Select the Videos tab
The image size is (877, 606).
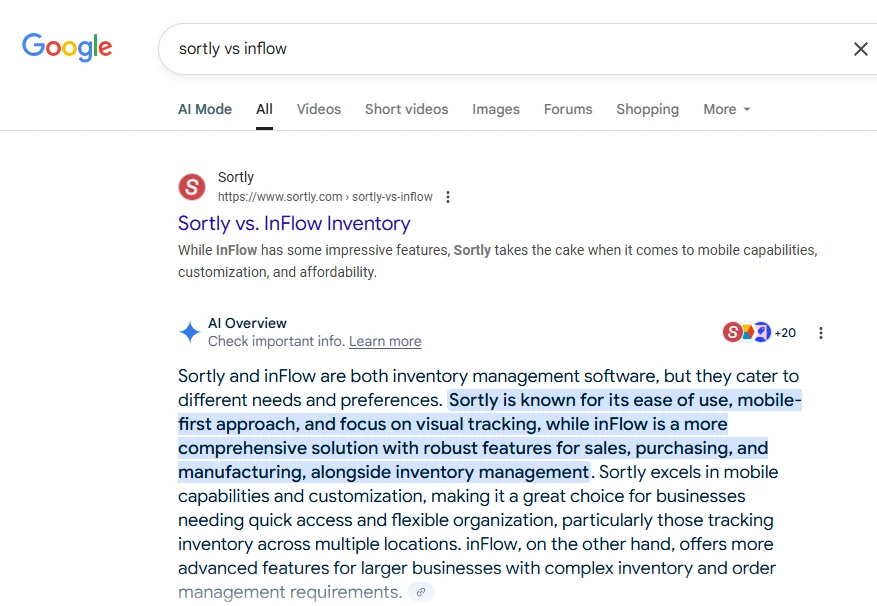click(x=319, y=109)
